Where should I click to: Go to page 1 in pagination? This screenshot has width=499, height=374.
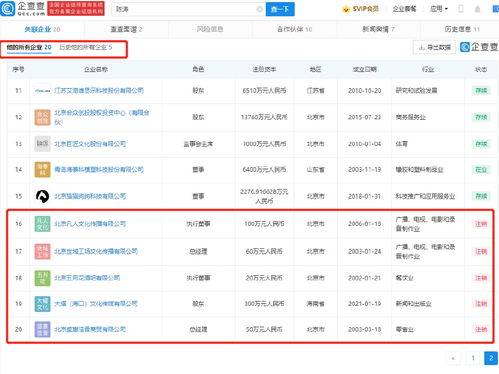tap(473, 358)
